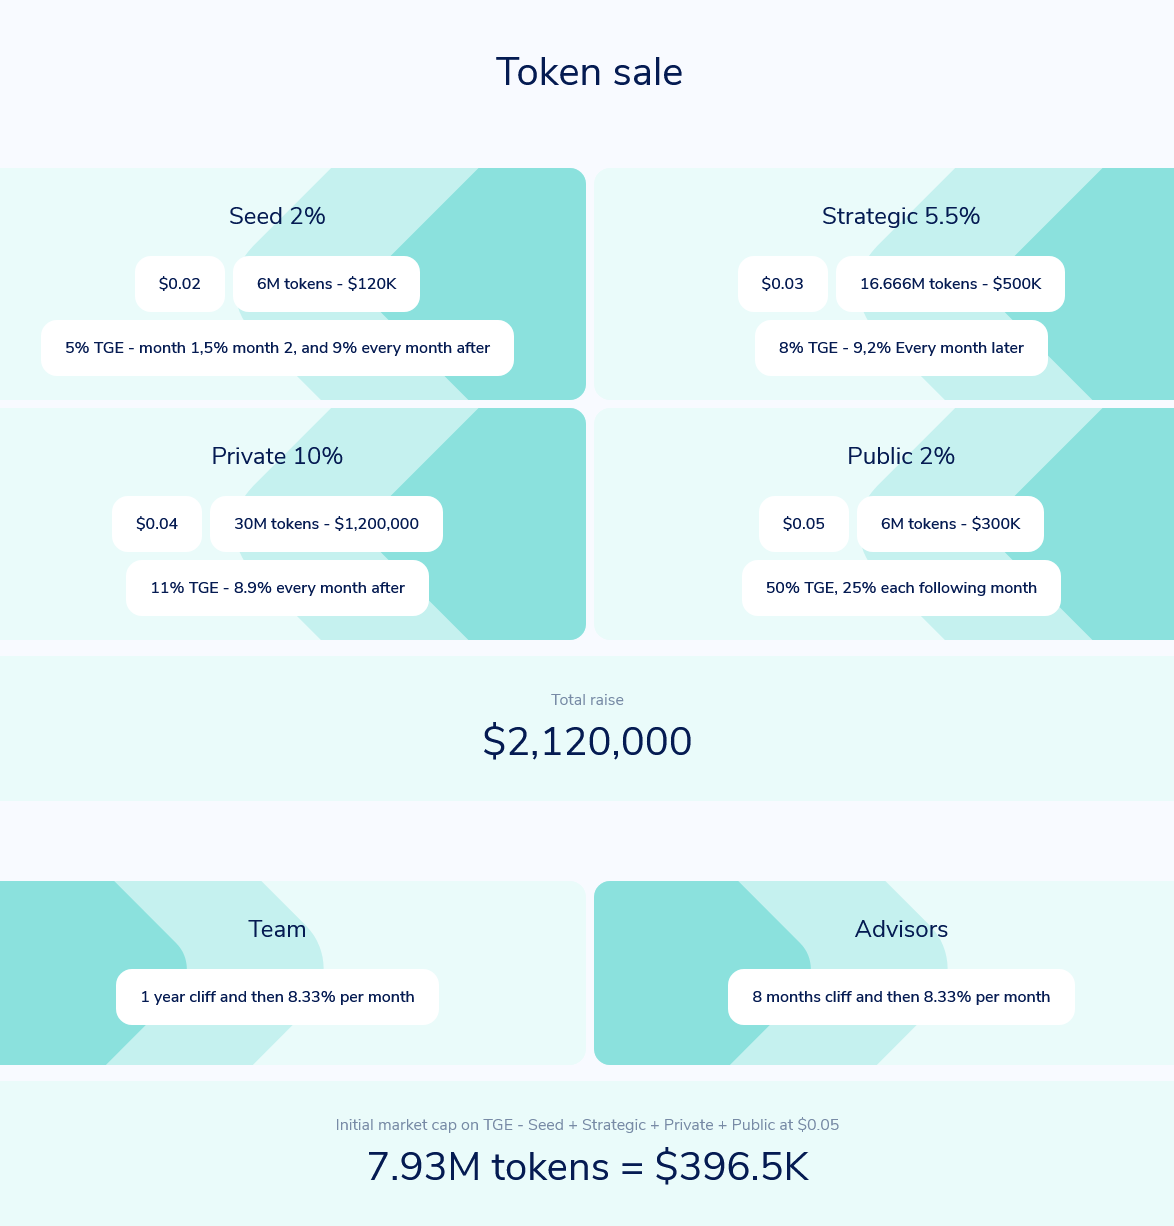The width and height of the screenshot is (1174, 1226).
Task: Select the Strategic 5.5% title
Action: pyautogui.click(x=901, y=216)
